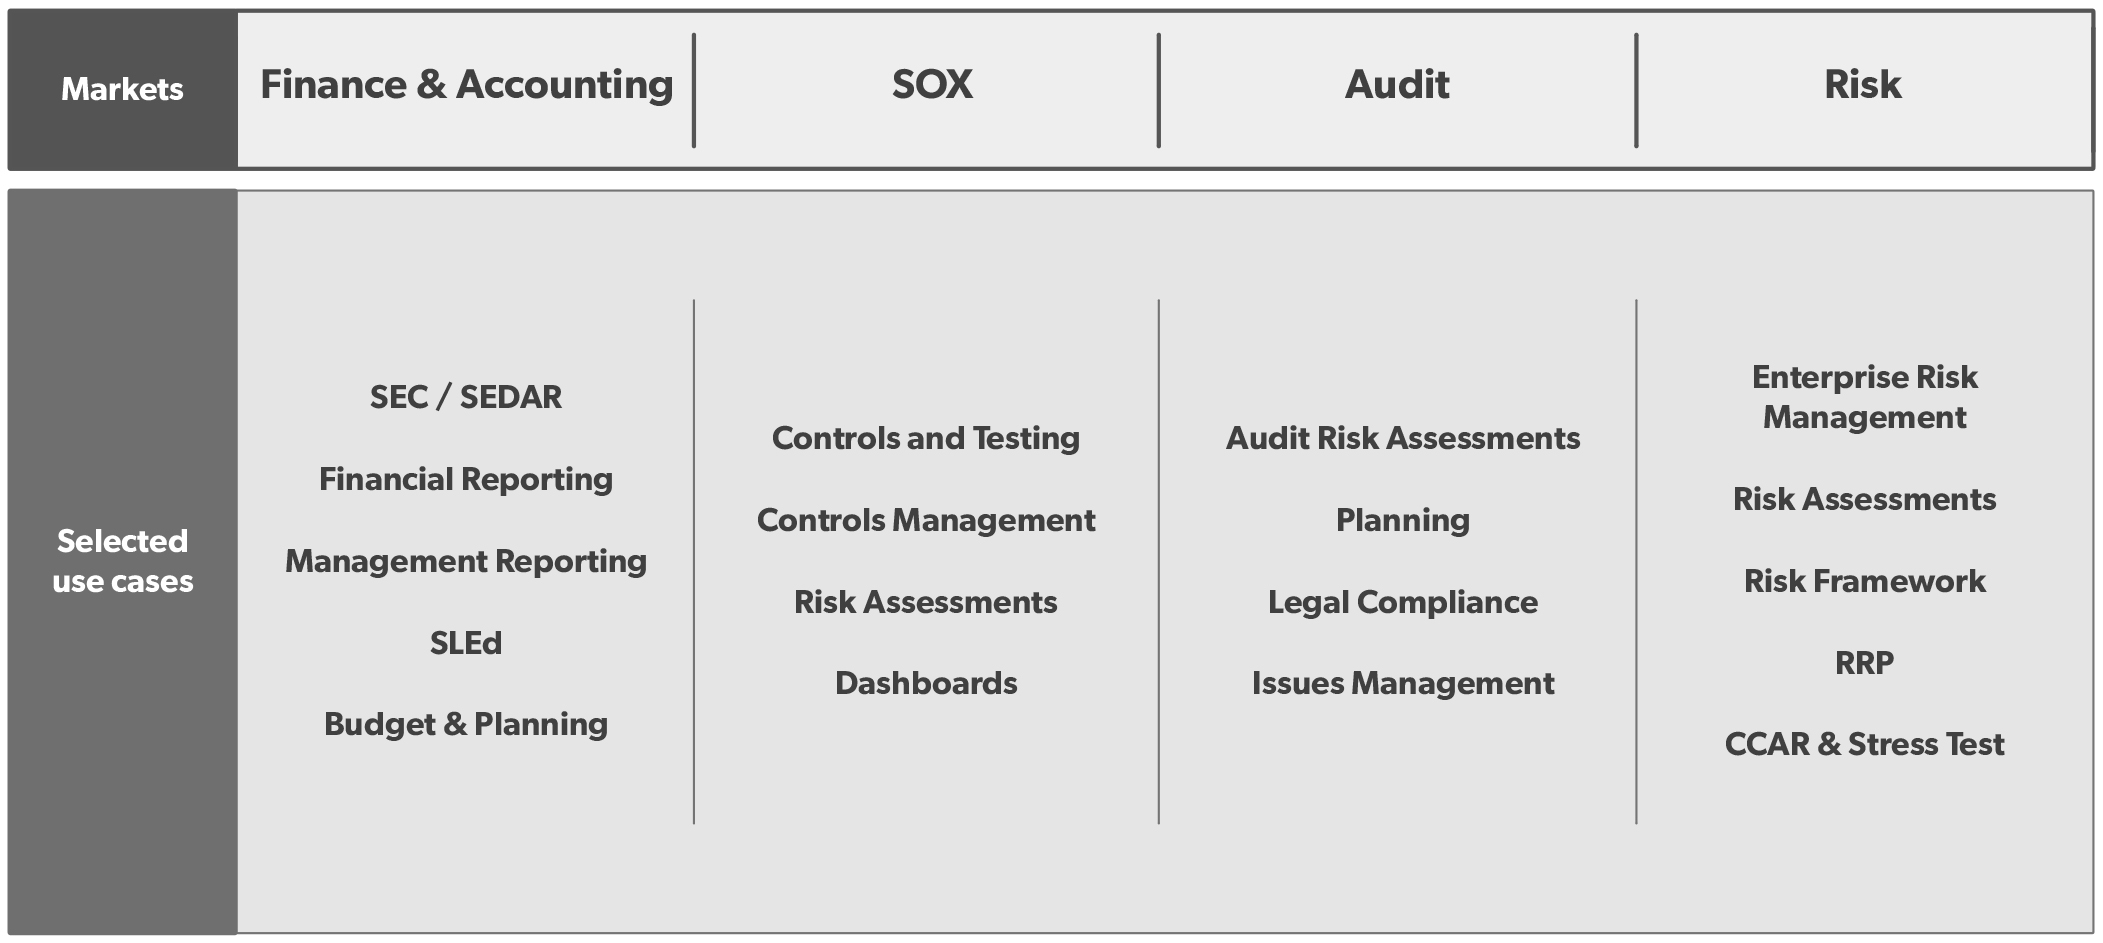The width and height of the screenshot is (2103, 943).
Task: Select the Finance & Accounting market header
Action: [x=466, y=85]
